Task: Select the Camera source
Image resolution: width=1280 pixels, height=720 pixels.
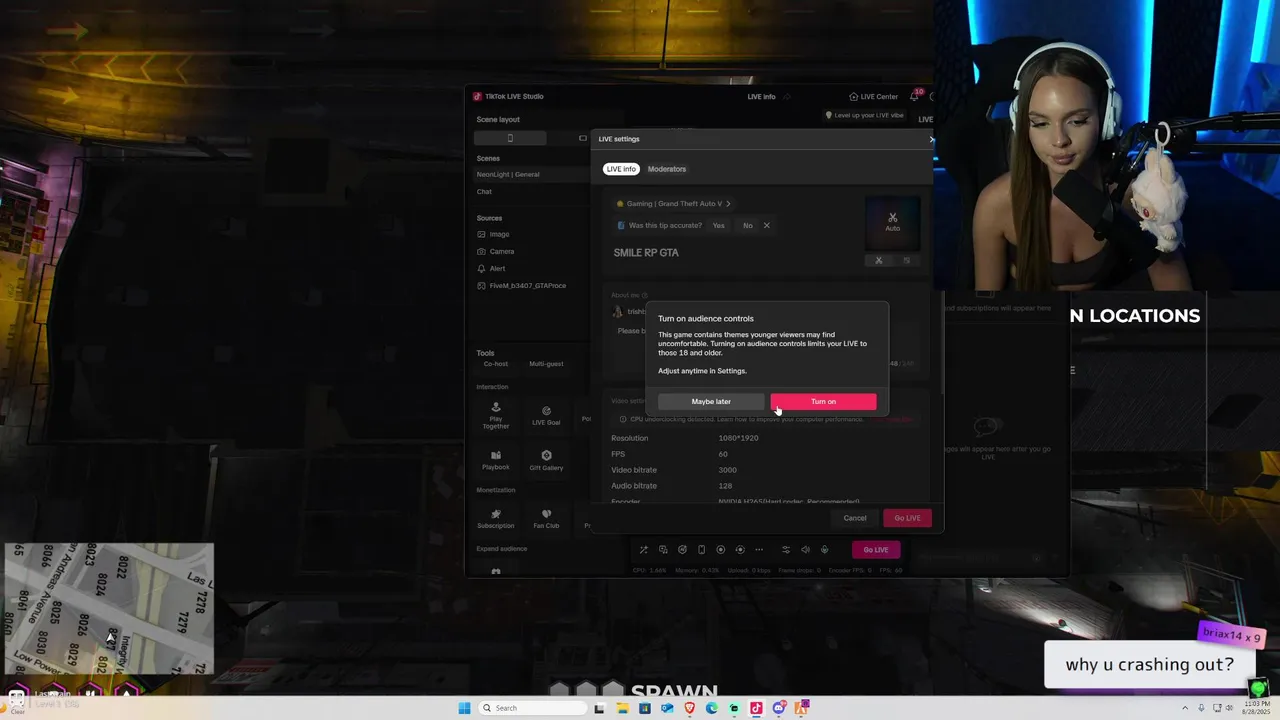Action: [496, 251]
